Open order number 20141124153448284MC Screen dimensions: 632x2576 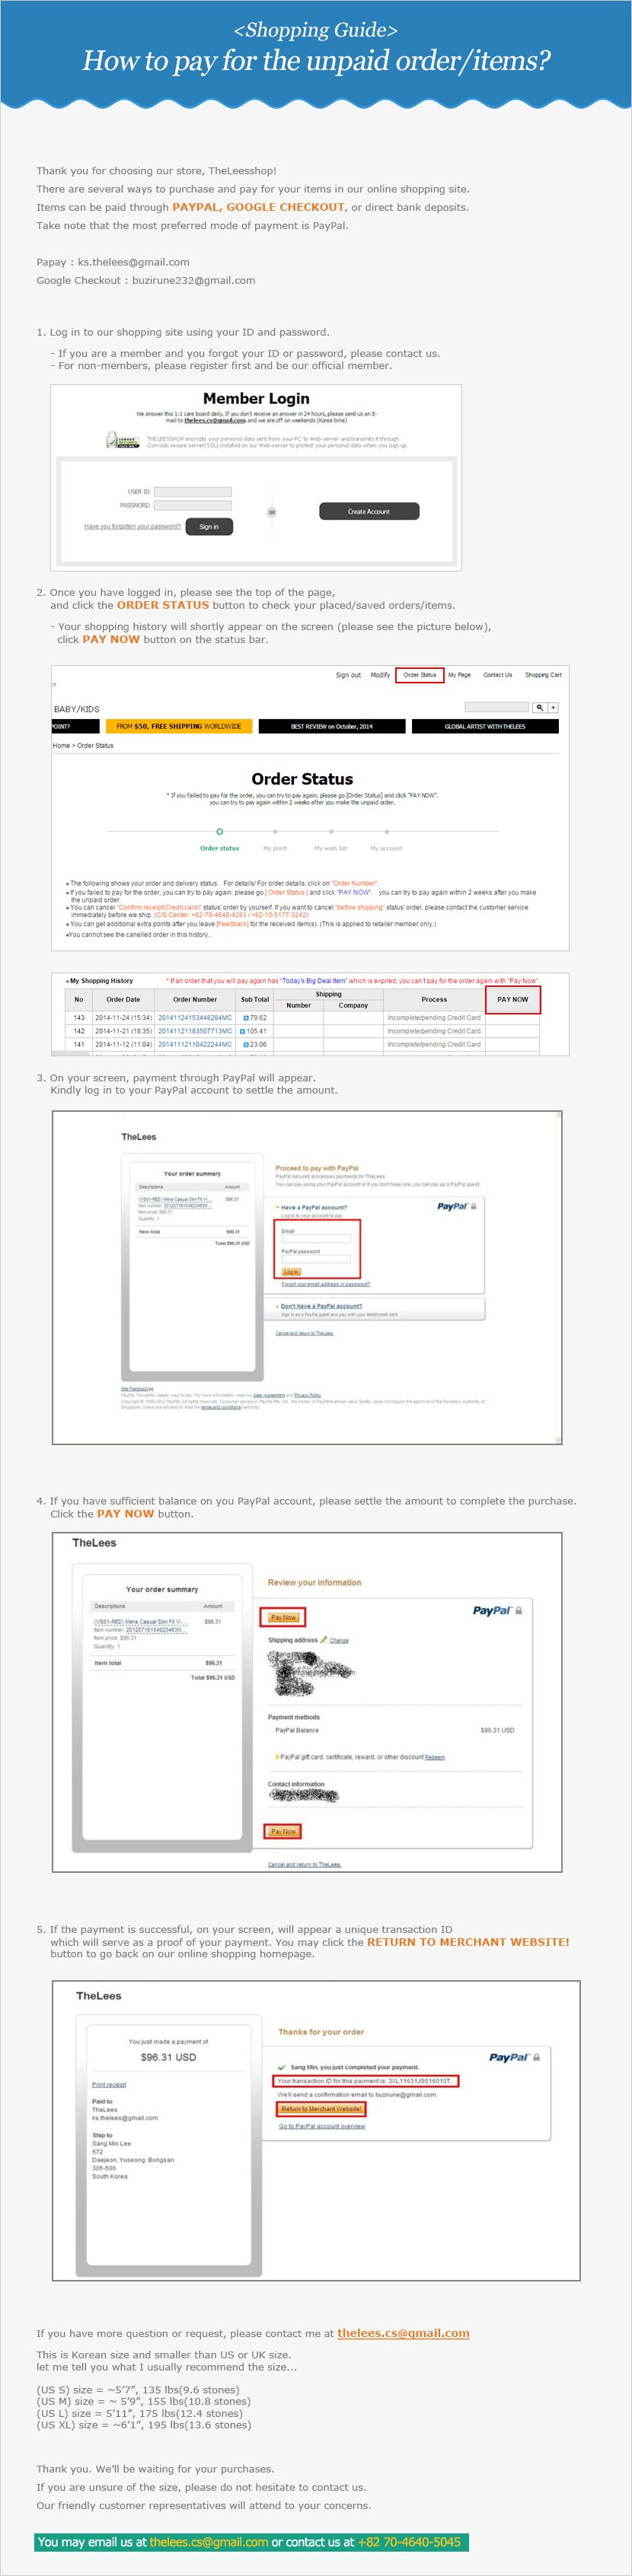pos(195,1018)
